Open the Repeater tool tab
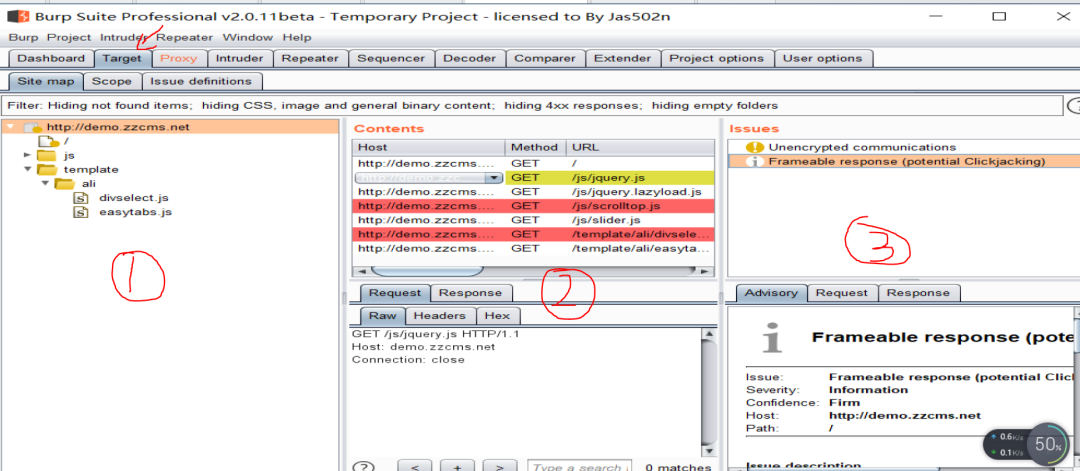This screenshot has height=471, width=1080. pyautogui.click(x=310, y=59)
